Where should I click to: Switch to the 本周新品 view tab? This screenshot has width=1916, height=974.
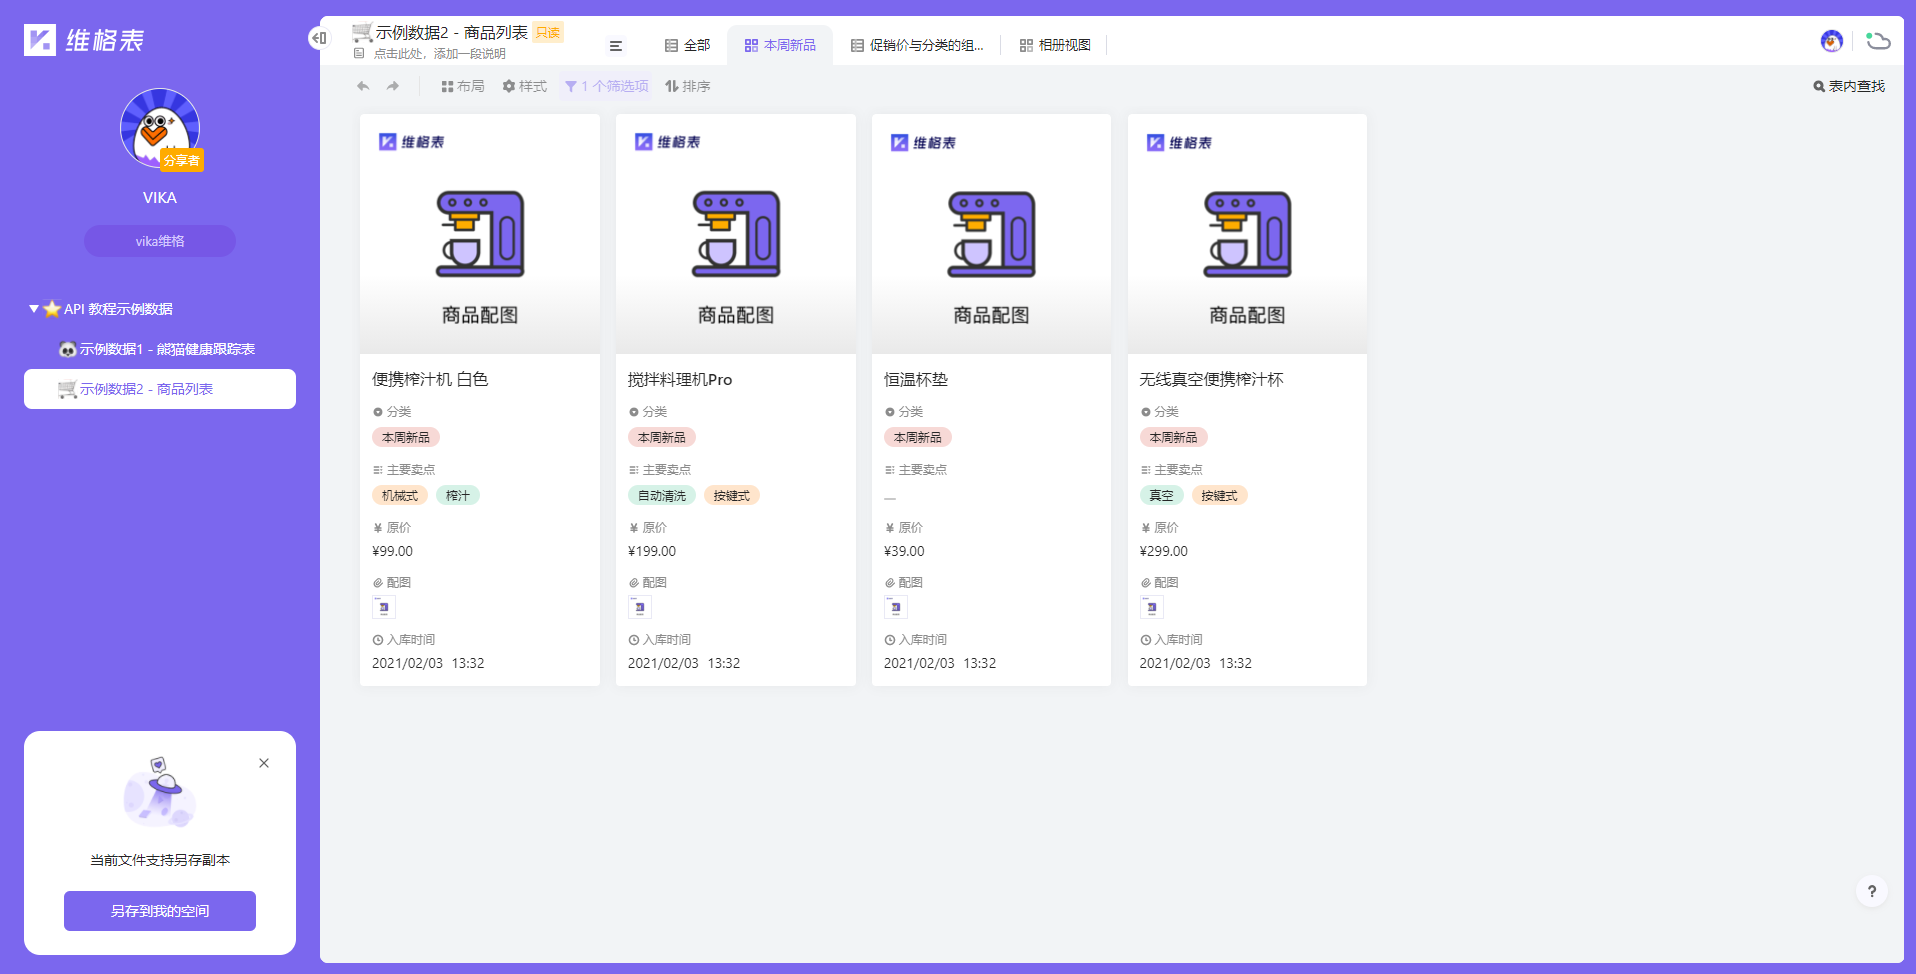point(780,46)
